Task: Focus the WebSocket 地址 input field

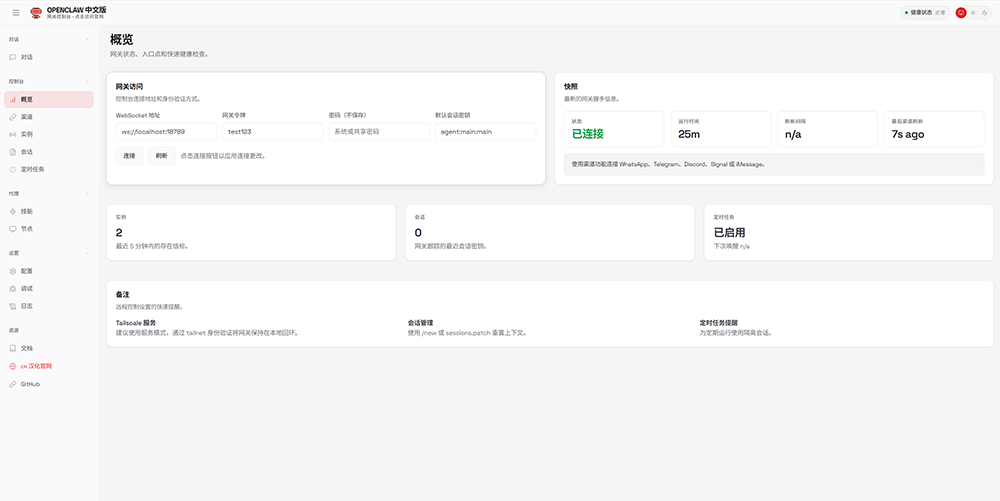Action: pyautogui.click(x=165, y=132)
